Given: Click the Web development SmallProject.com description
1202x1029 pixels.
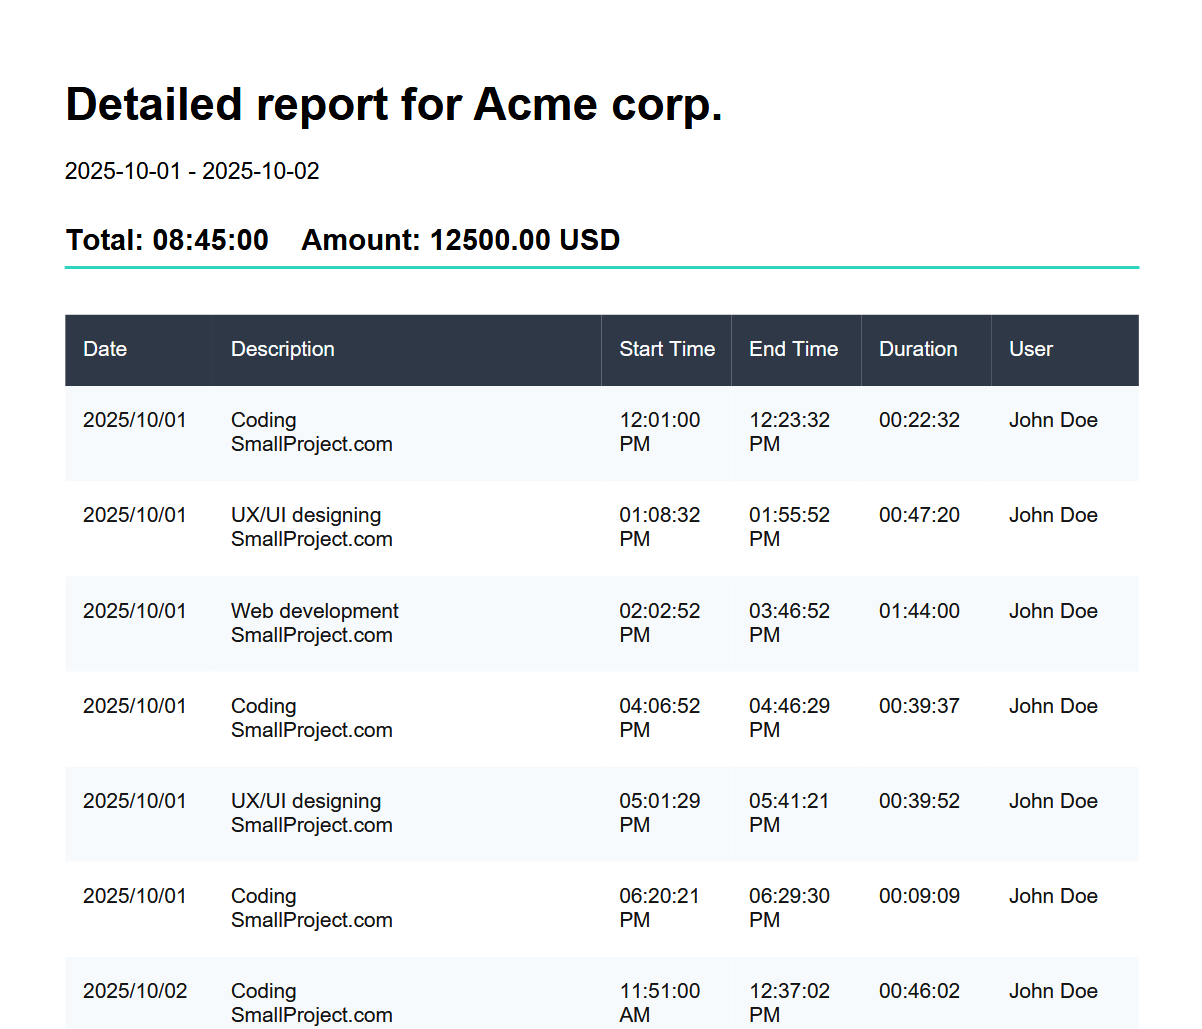Looking at the screenshot, I should (315, 622).
